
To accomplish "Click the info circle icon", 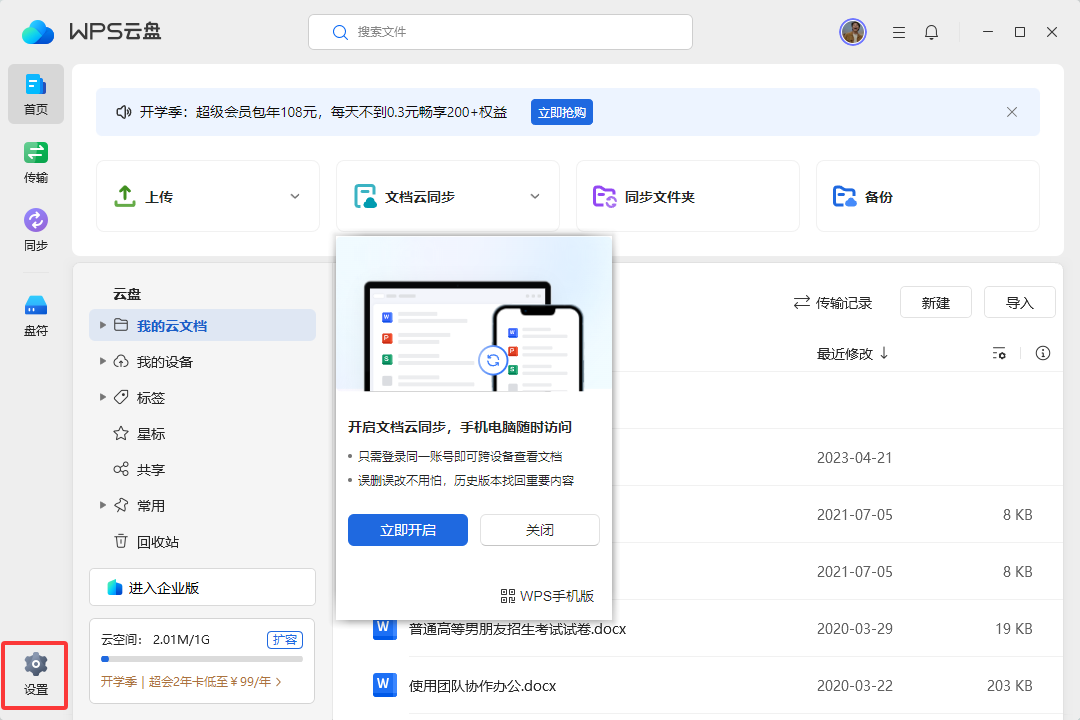I will pos(1043,353).
